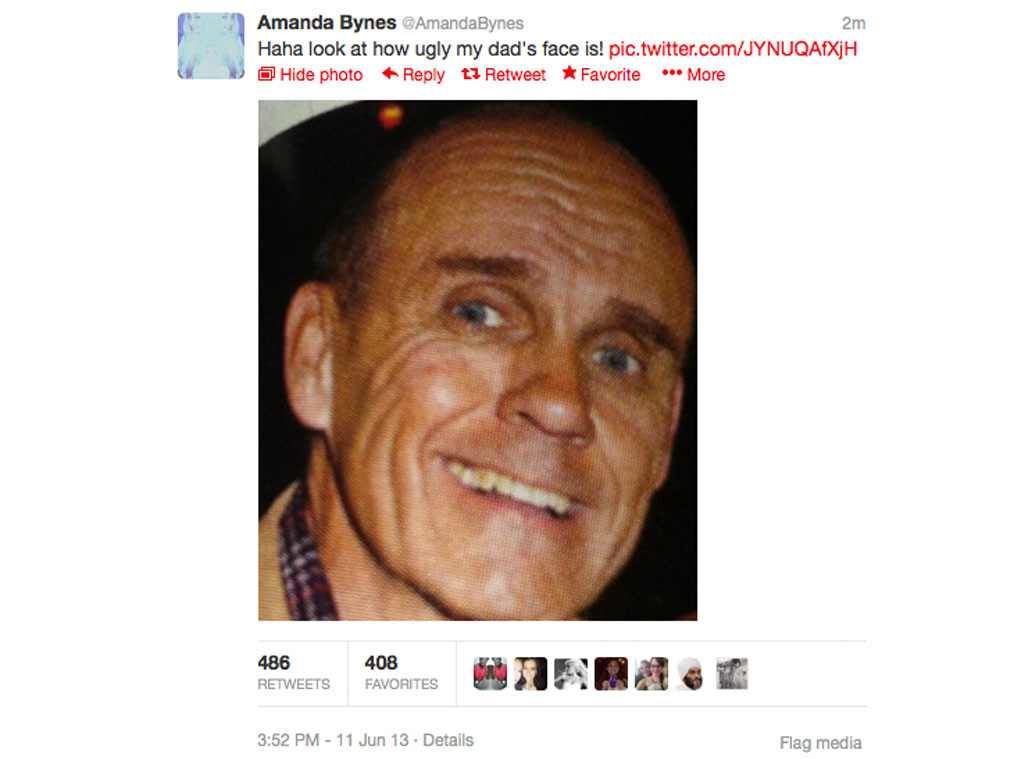Click the 2m tweet timestamp
The height and width of the screenshot is (759, 1024).
[854, 24]
